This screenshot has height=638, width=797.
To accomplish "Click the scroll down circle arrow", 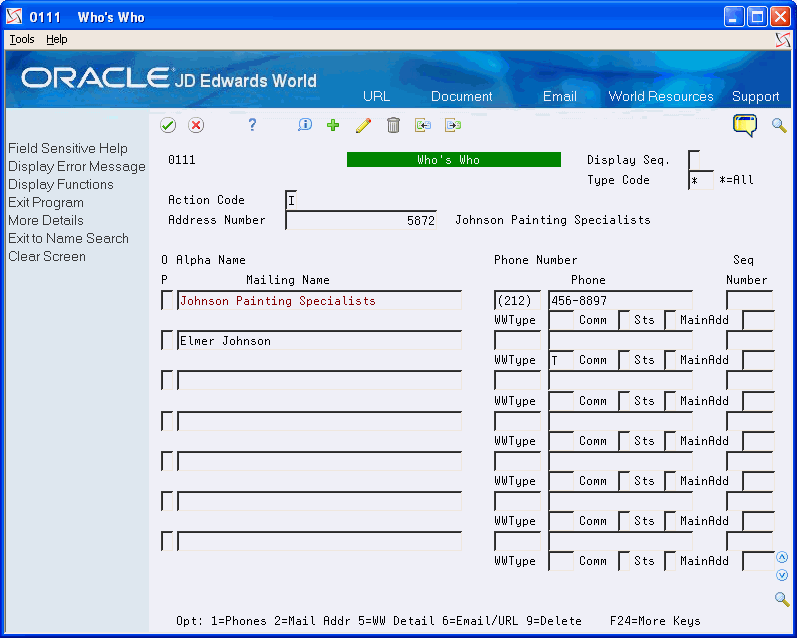I will point(782,575).
